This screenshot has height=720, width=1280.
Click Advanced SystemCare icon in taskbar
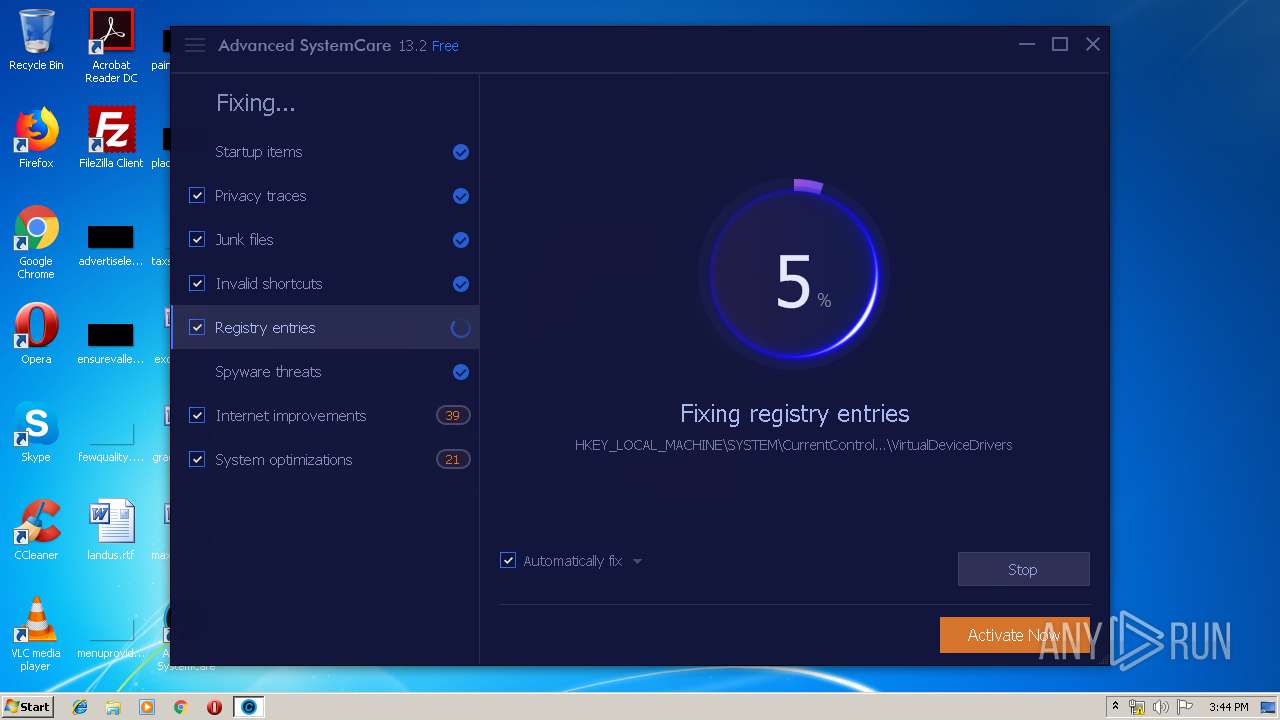pos(249,707)
